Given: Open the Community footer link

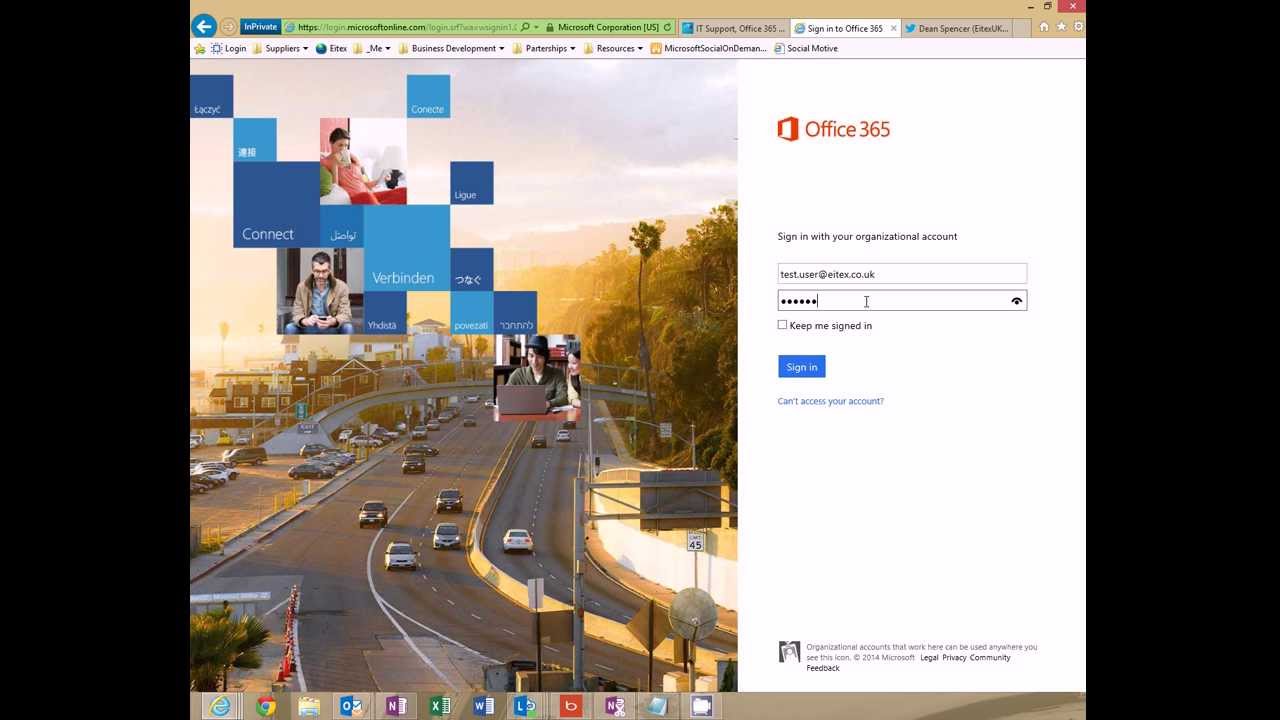Looking at the screenshot, I should 990,658.
